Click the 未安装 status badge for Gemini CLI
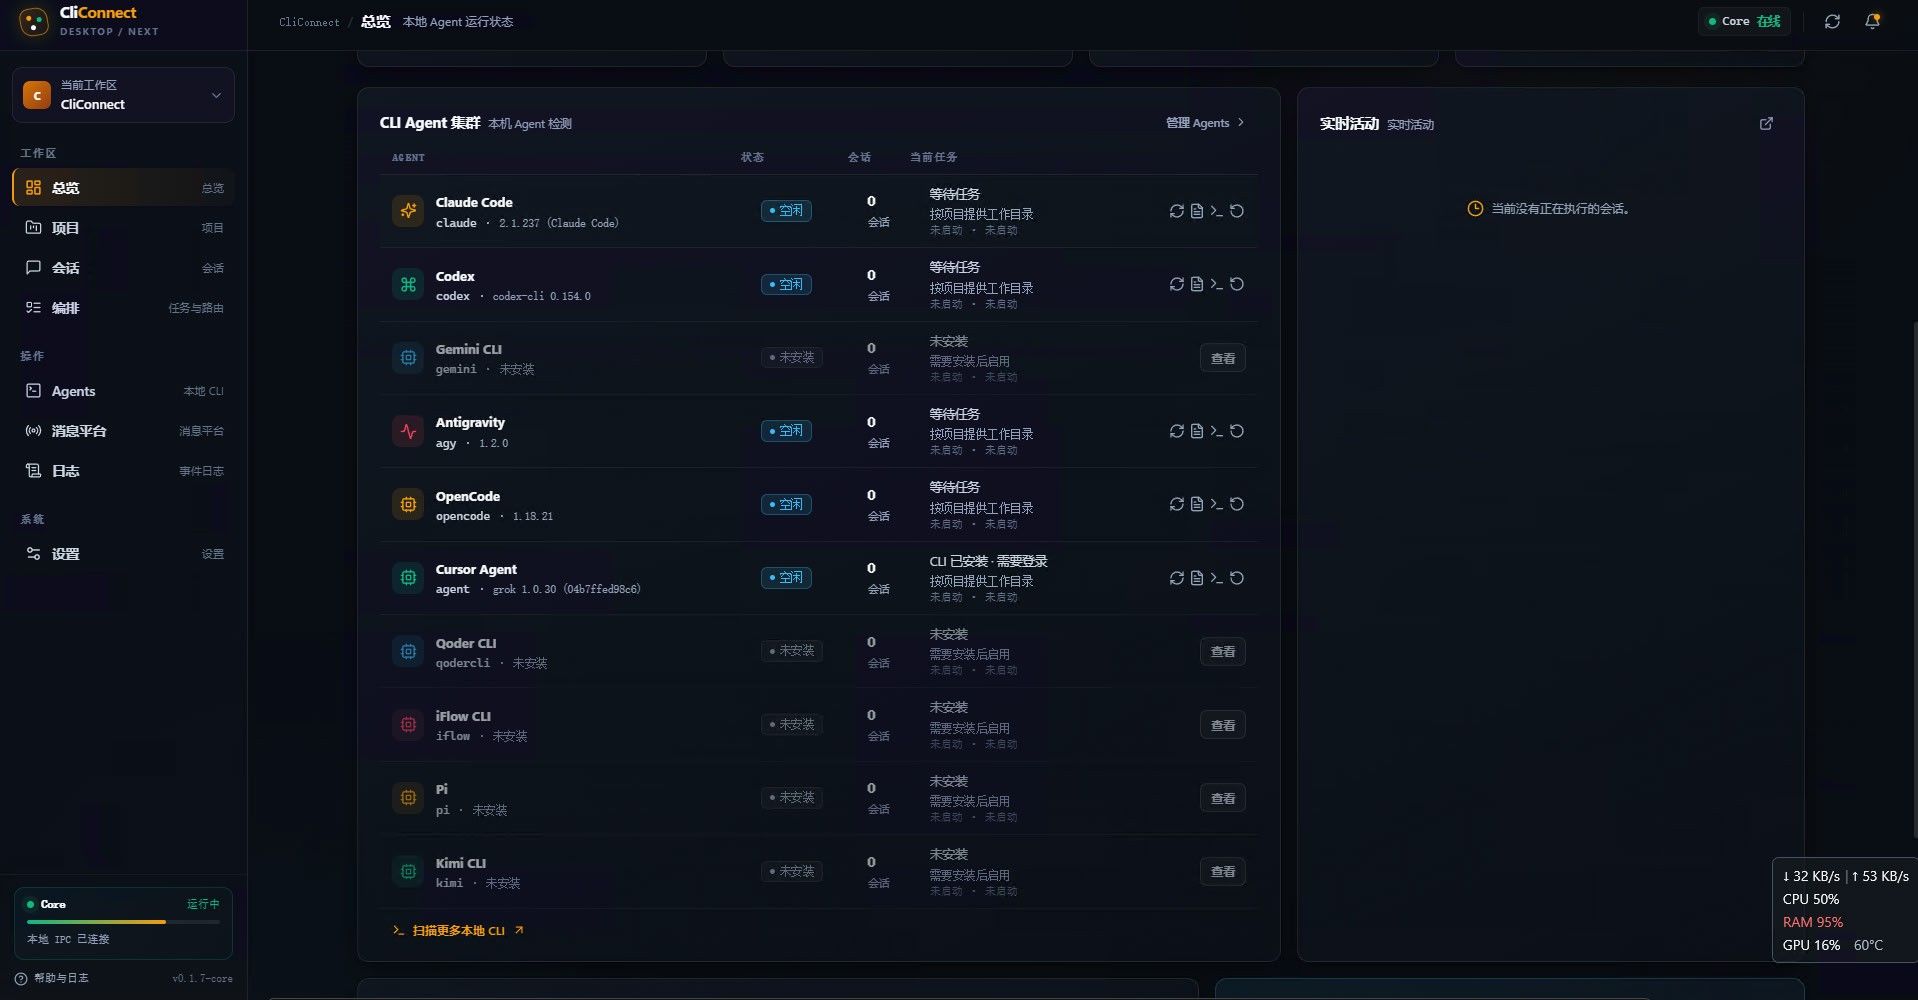The width and height of the screenshot is (1918, 1000). pos(791,358)
